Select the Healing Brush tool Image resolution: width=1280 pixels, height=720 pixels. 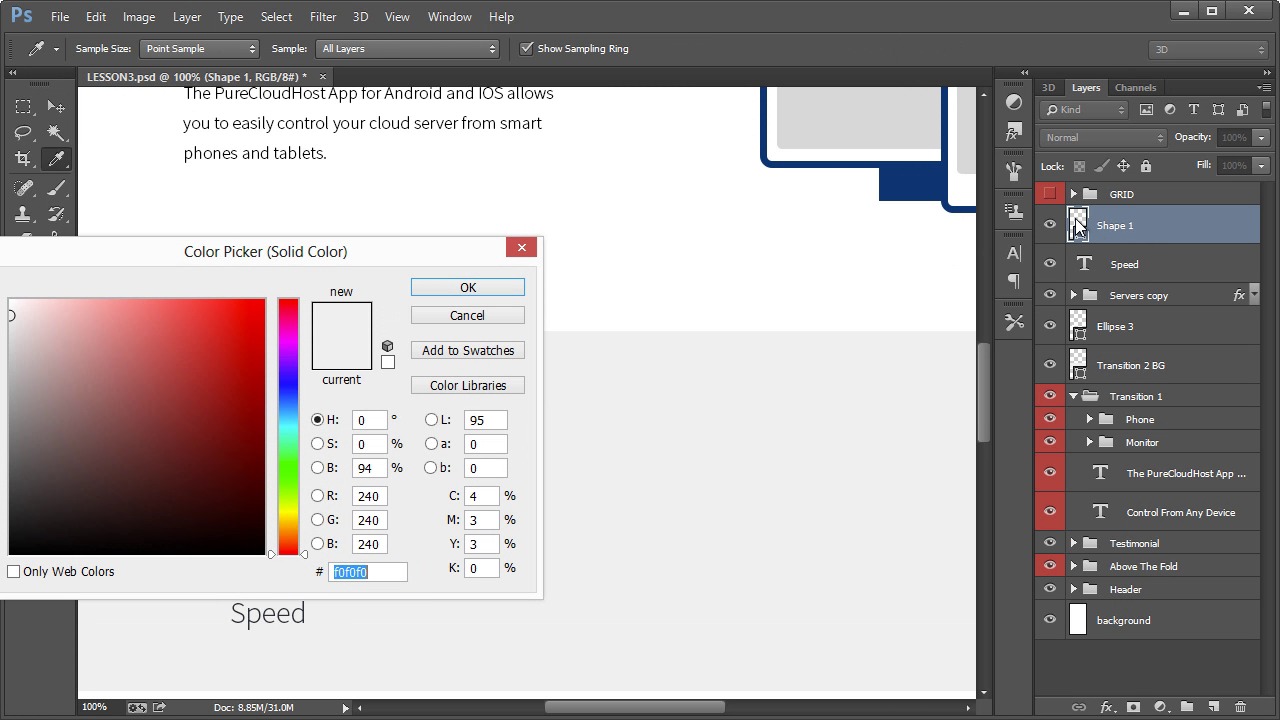click(24, 188)
